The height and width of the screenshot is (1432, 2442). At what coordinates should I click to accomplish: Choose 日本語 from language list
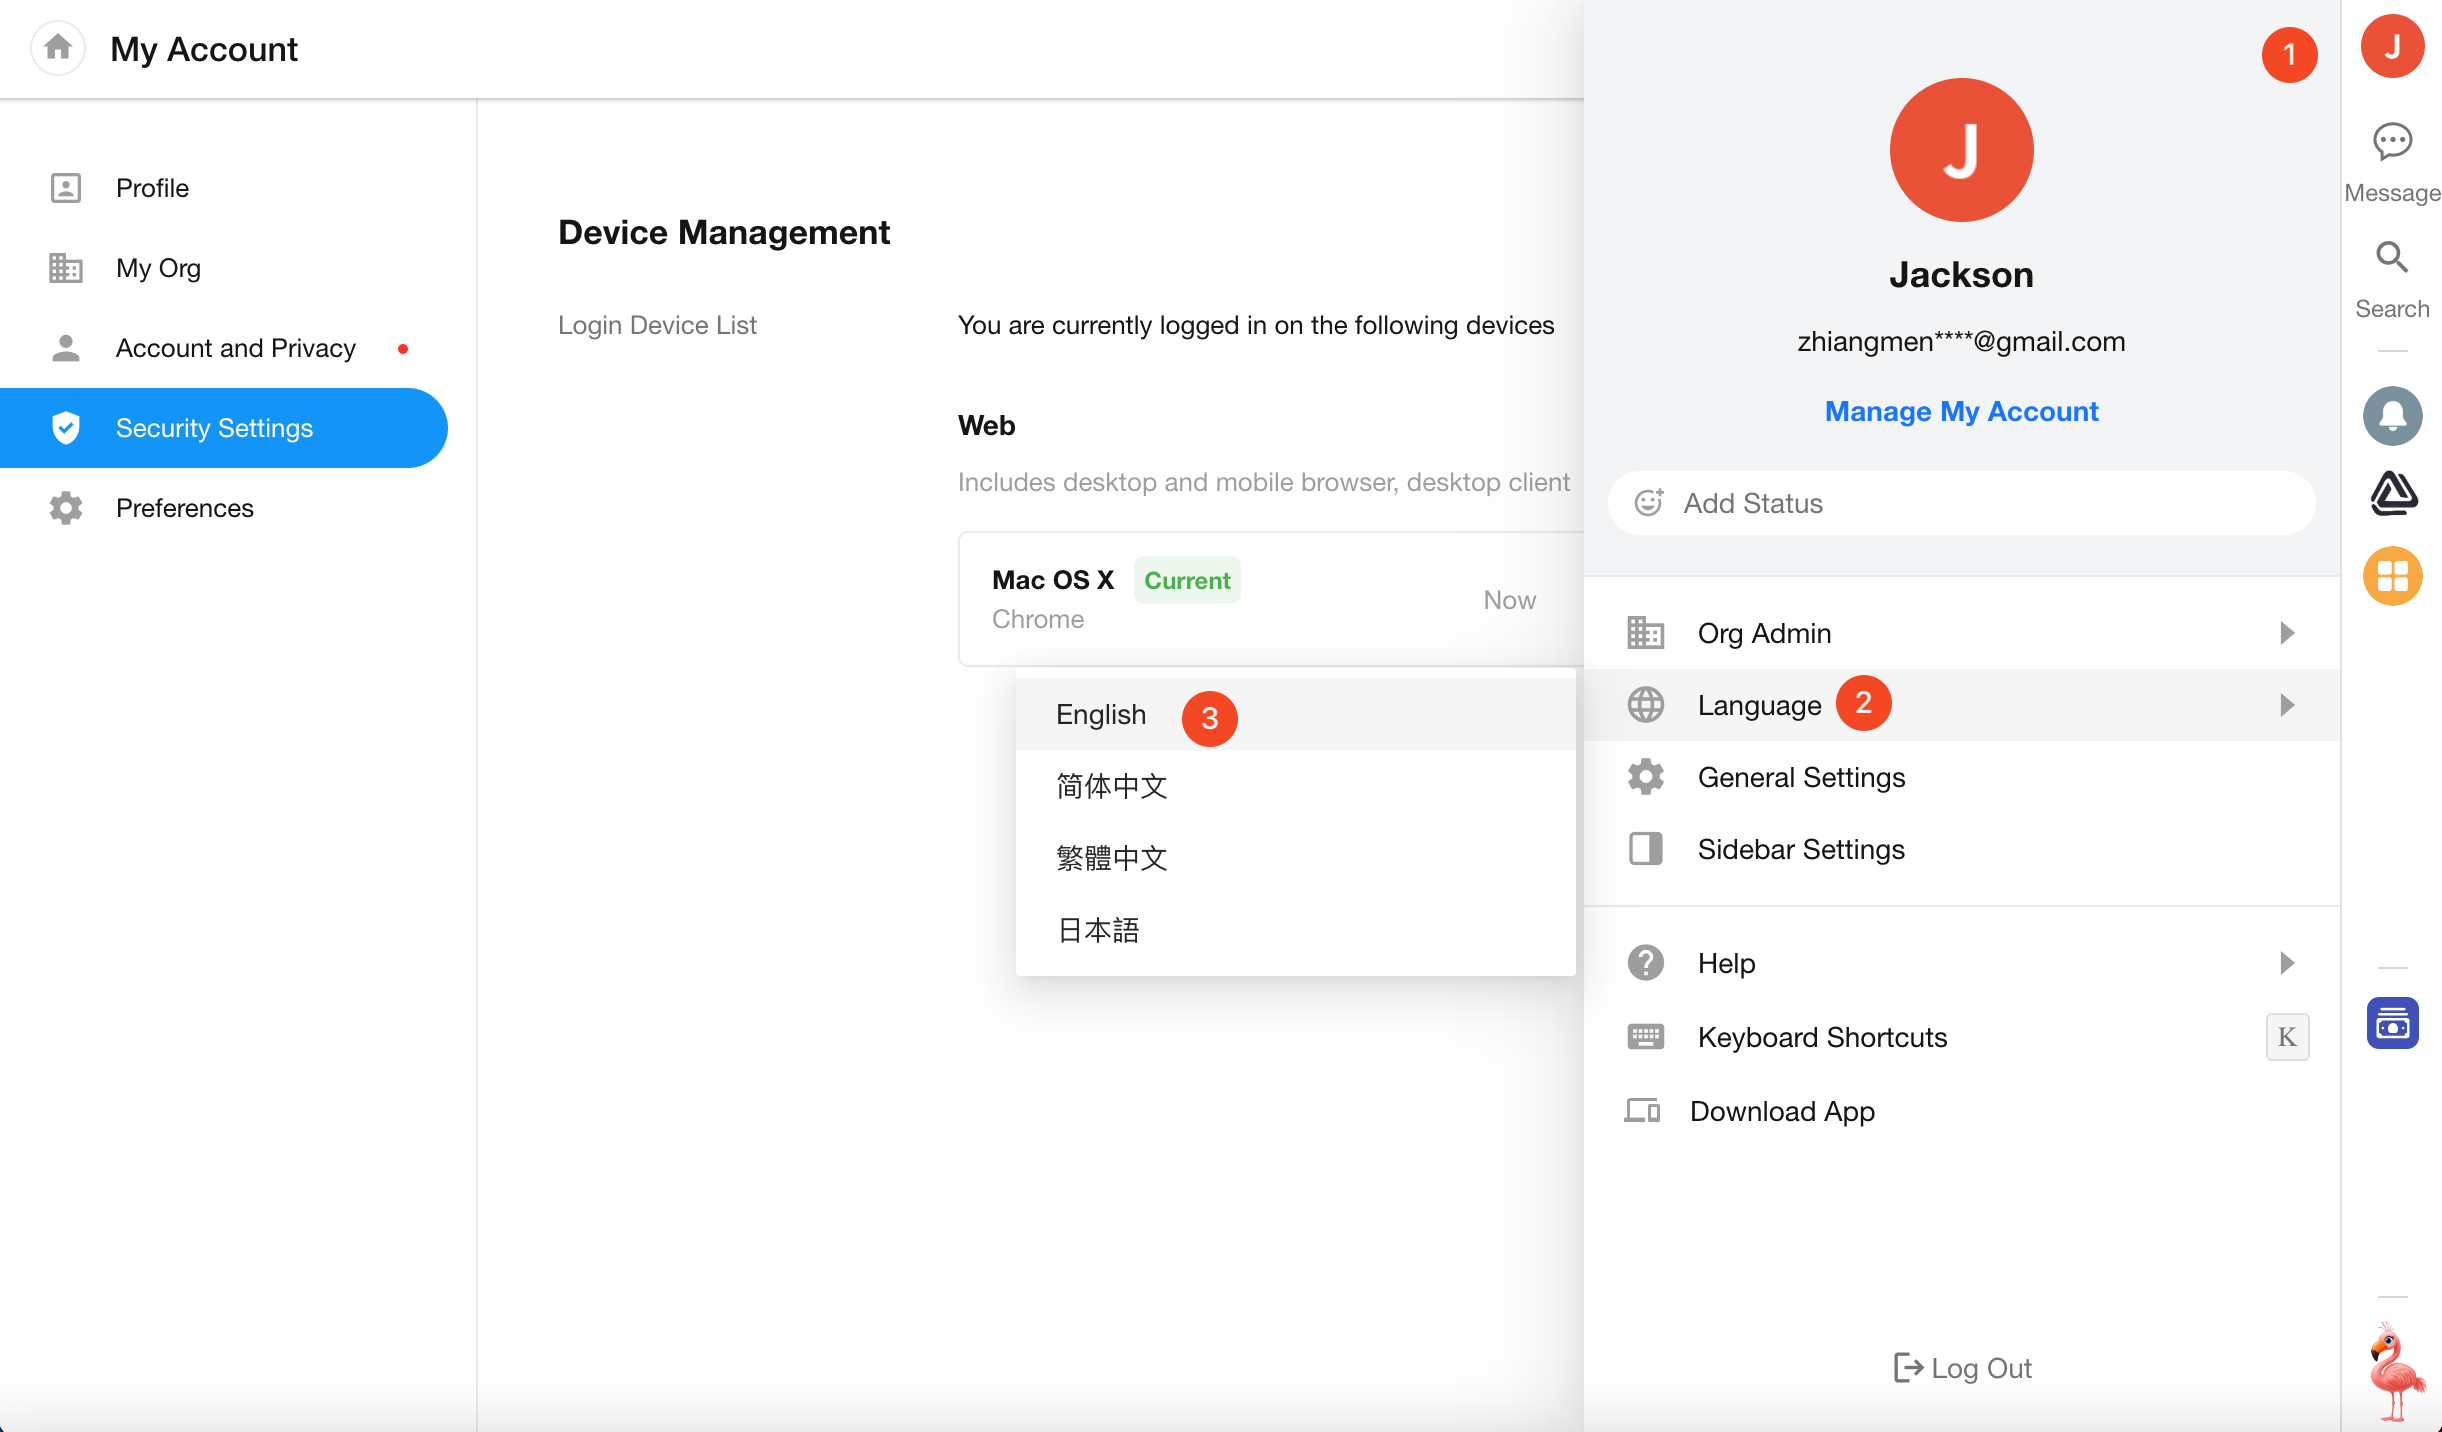click(x=1097, y=930)
